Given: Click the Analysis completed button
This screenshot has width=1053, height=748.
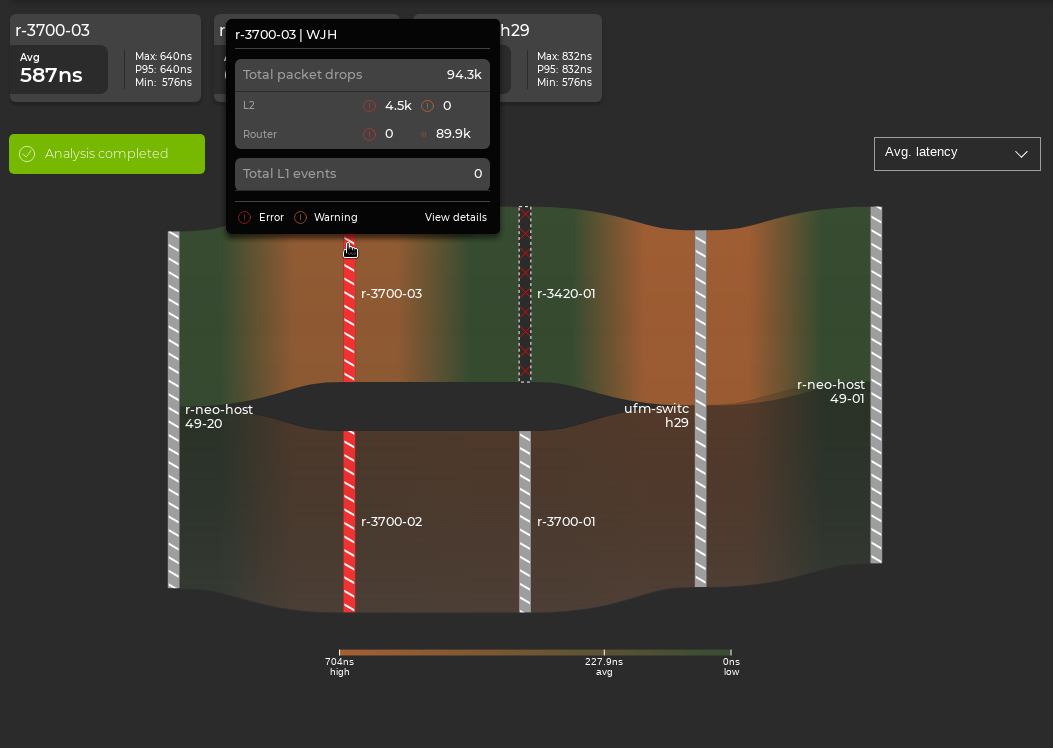Looking at the screenshot, I should tap(106, 153).
